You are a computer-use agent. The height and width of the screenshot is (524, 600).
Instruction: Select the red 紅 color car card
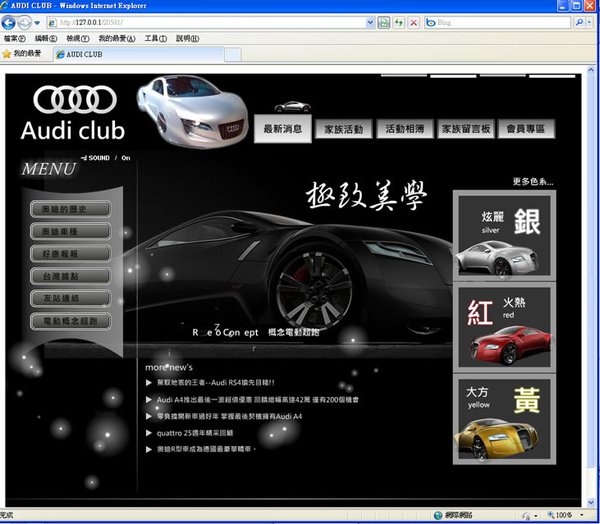pyautogui.click(x=504, y=327)
